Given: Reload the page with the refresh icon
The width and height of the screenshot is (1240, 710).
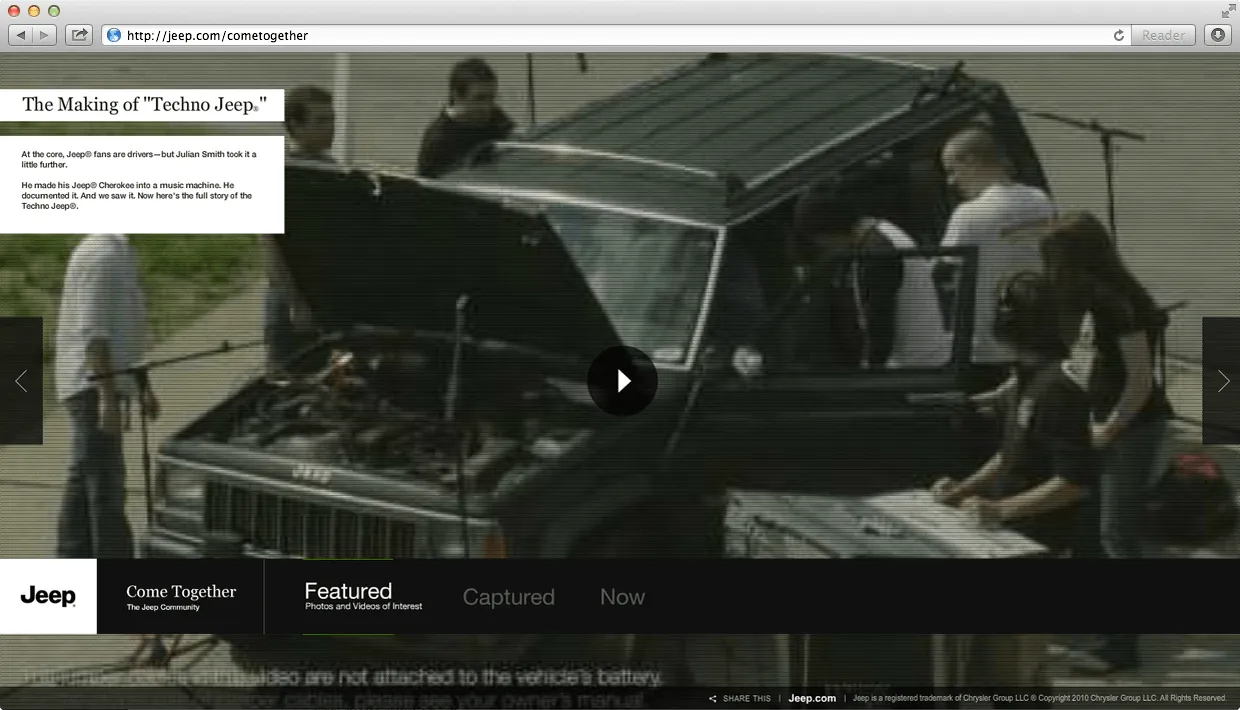Looking at the screenshot, I should [1119, 35].
